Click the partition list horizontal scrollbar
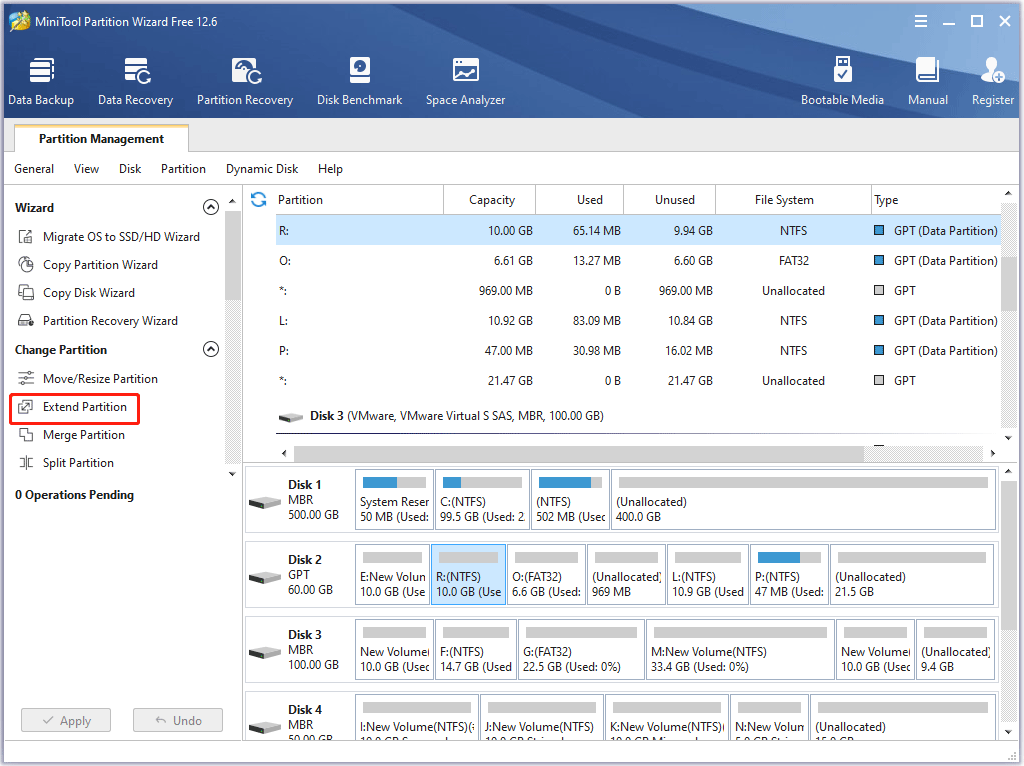The width and height of the screenshot is (1024, 766). point(579,453)
